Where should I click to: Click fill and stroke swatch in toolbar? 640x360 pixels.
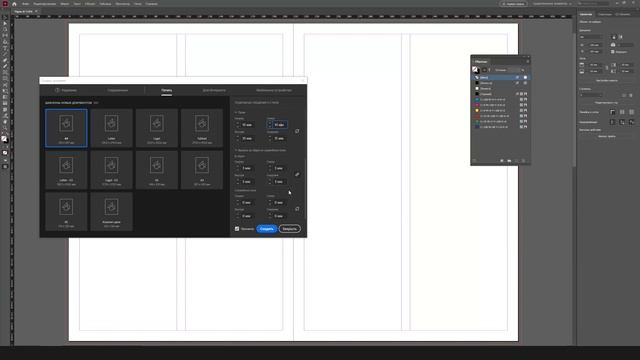(4, 139)
